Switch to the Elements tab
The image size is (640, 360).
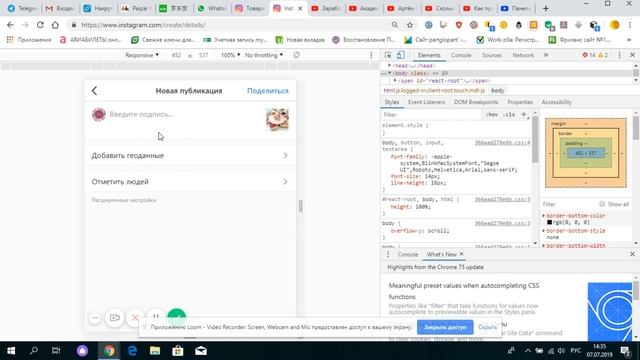pyautogui.click(x=429, y=55)
